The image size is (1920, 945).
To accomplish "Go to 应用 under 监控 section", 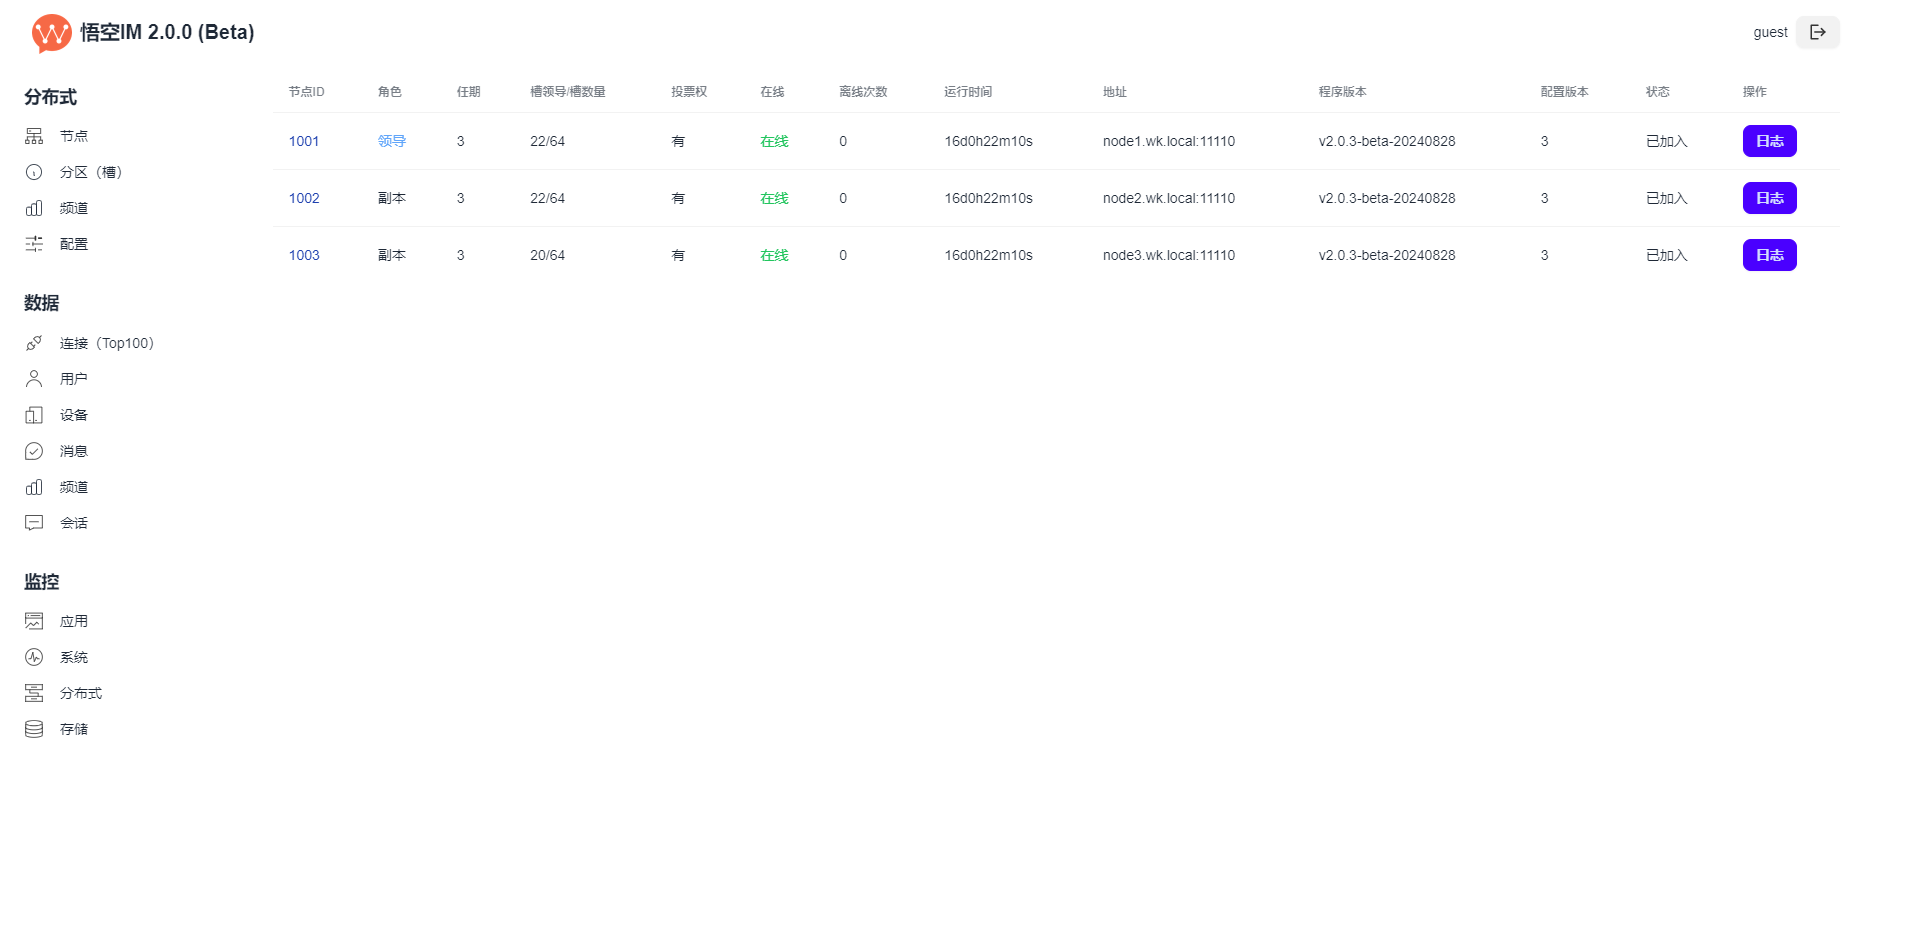I will (x=73, y=621).
